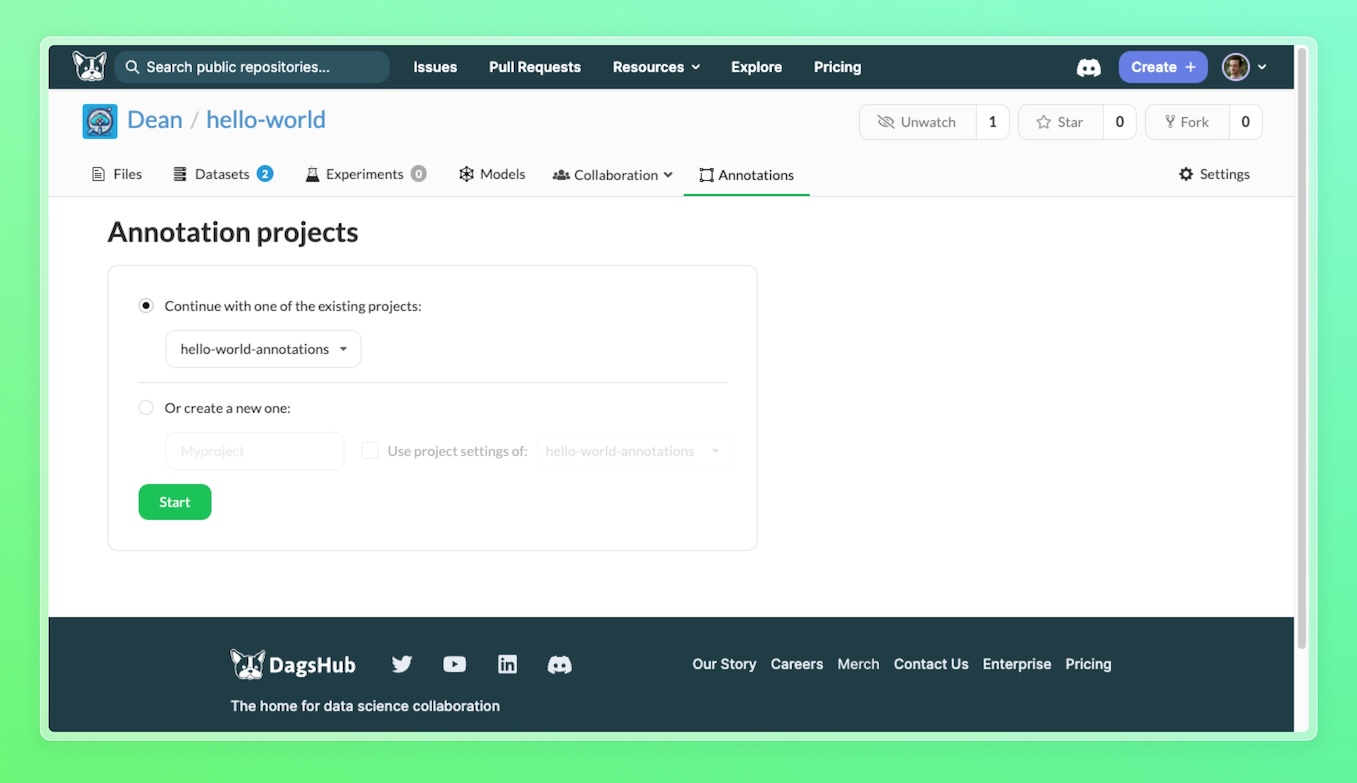This screenshot has width=1357, height=783.
Task: Select 'Continue with one of the existing projects' radio
Action: click(x=146, y=306)
